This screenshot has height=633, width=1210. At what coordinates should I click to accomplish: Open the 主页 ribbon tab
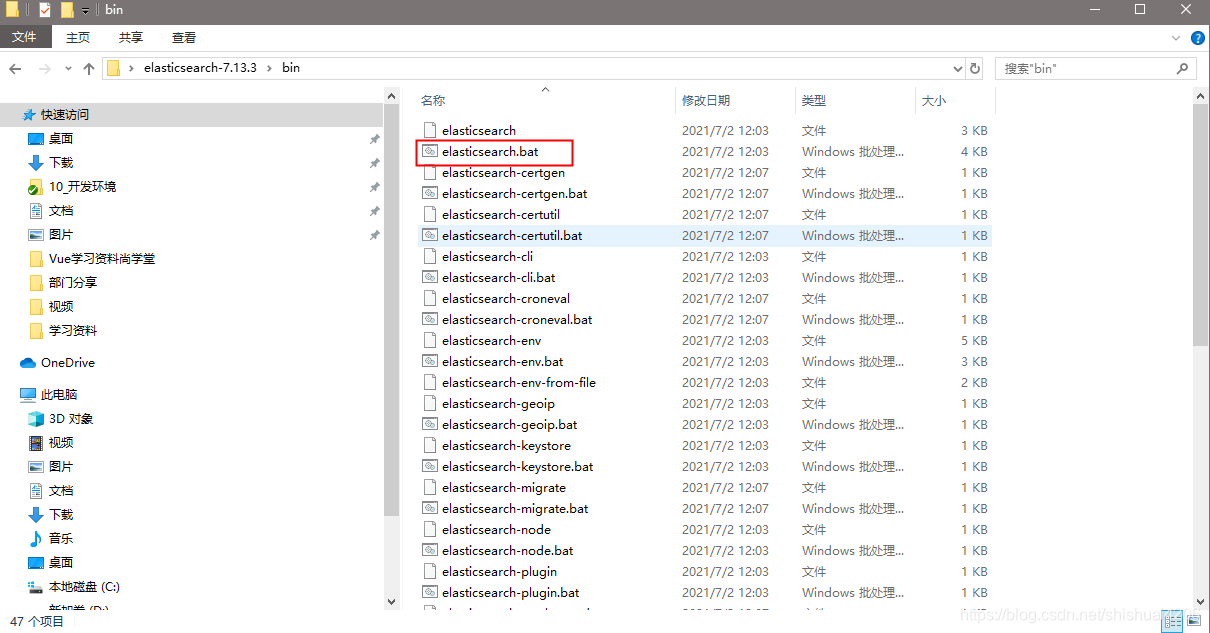pos(78,37)
